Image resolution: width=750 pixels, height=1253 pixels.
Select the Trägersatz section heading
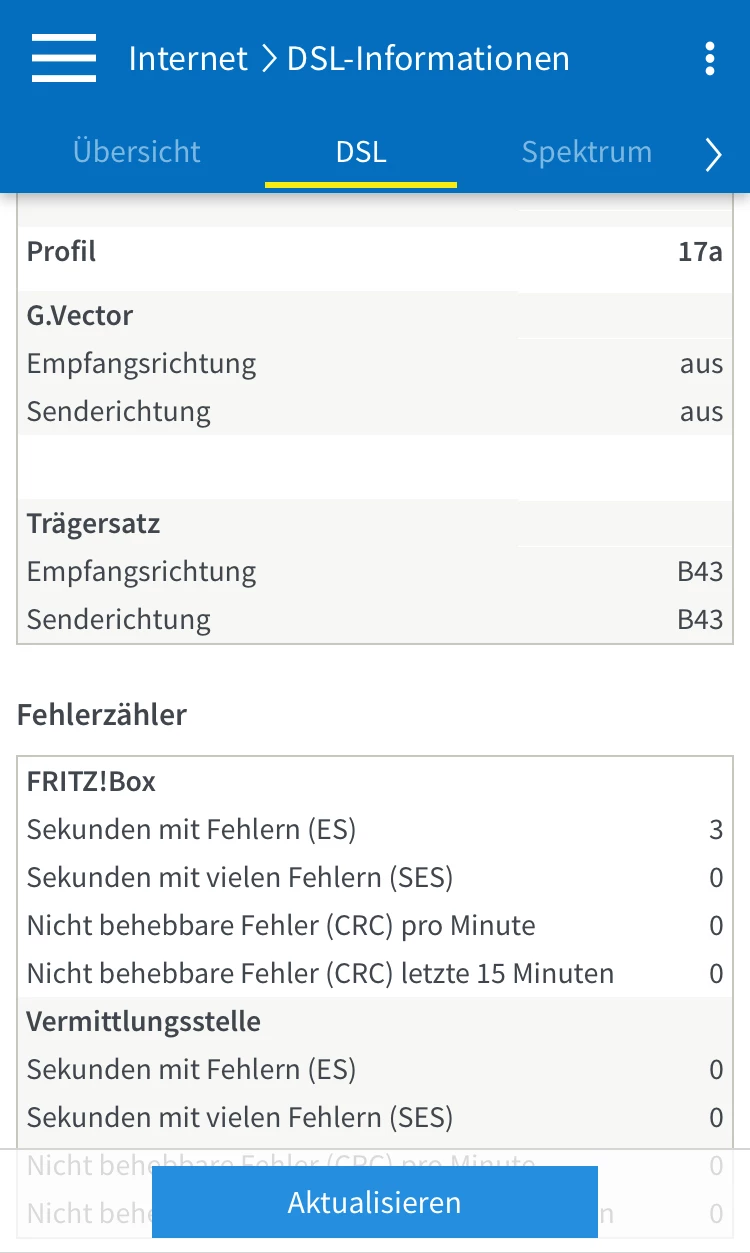93,523
